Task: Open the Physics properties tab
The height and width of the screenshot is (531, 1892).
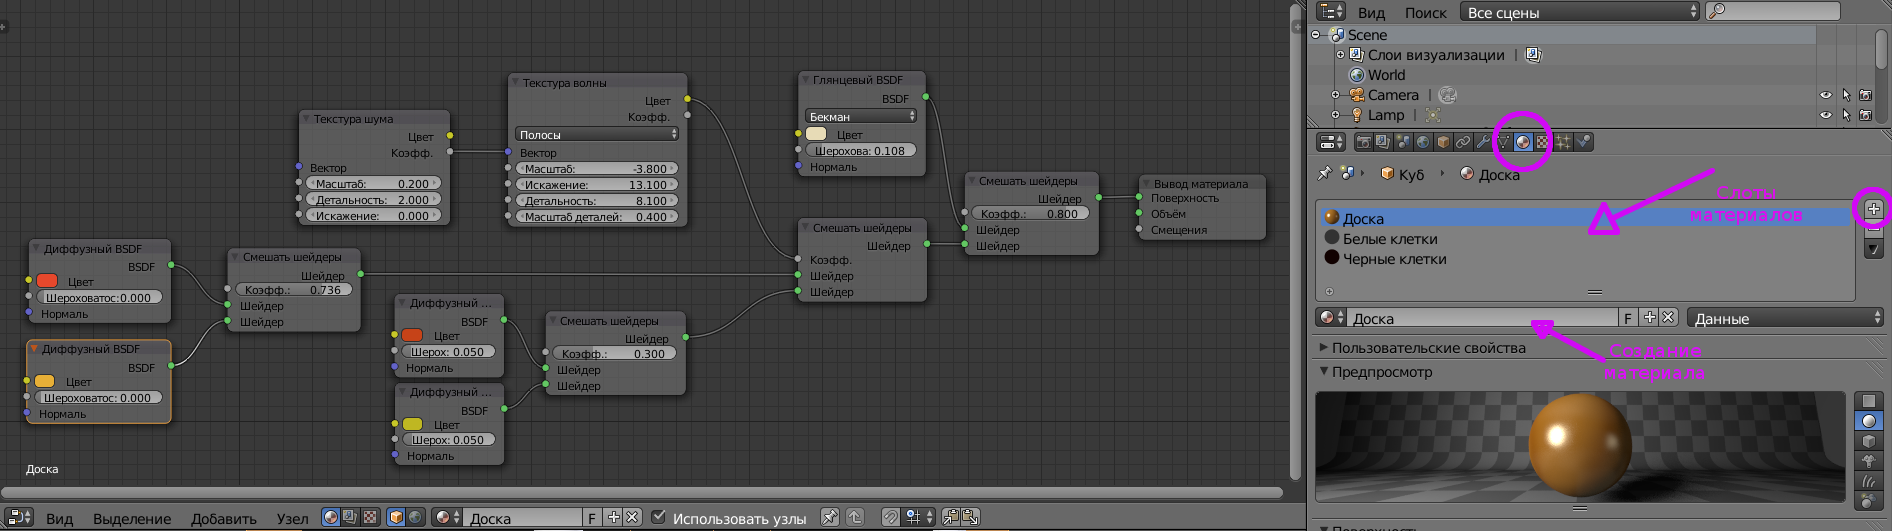Action: point(1583,142)
